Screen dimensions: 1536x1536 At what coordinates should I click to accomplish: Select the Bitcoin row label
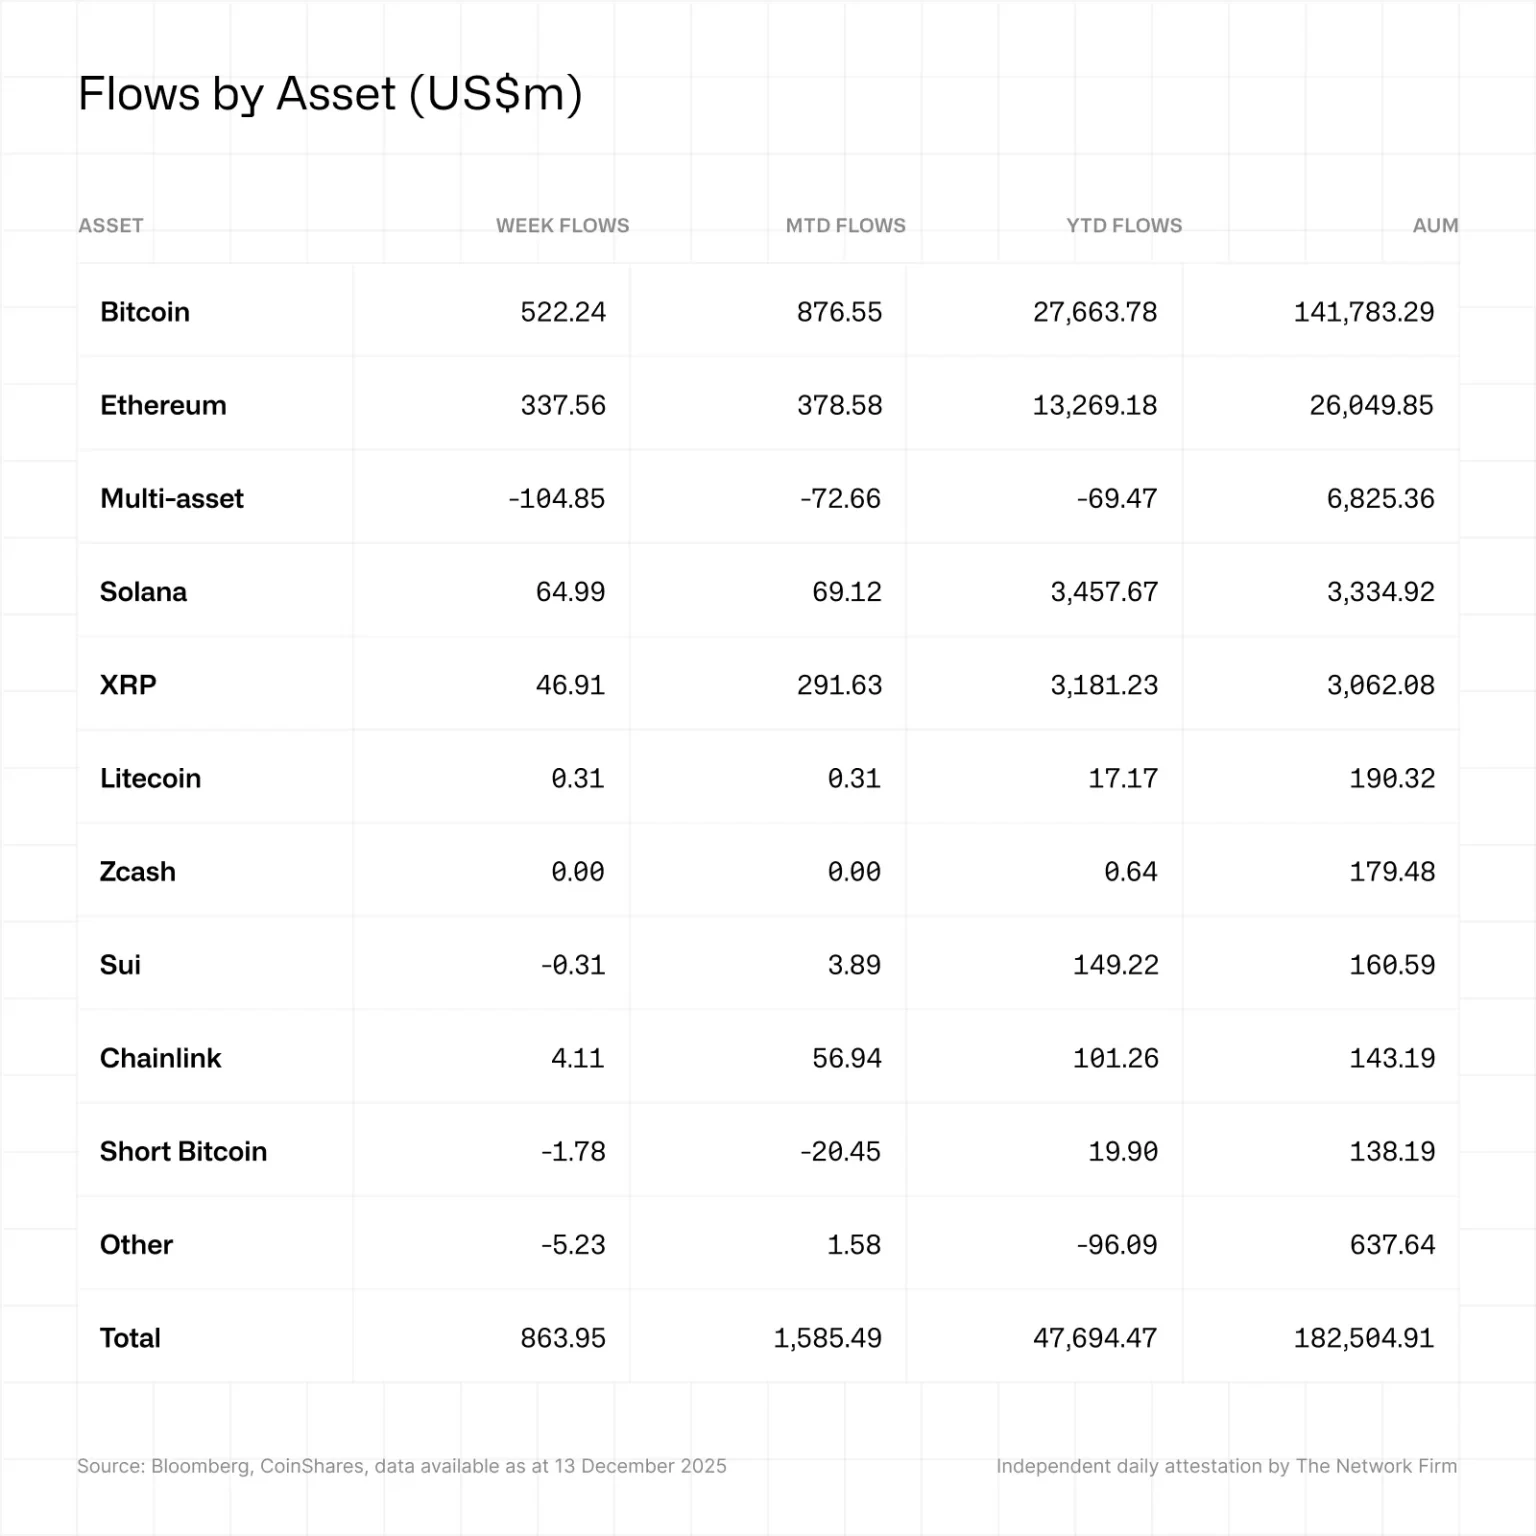click(x=145, y=312)
